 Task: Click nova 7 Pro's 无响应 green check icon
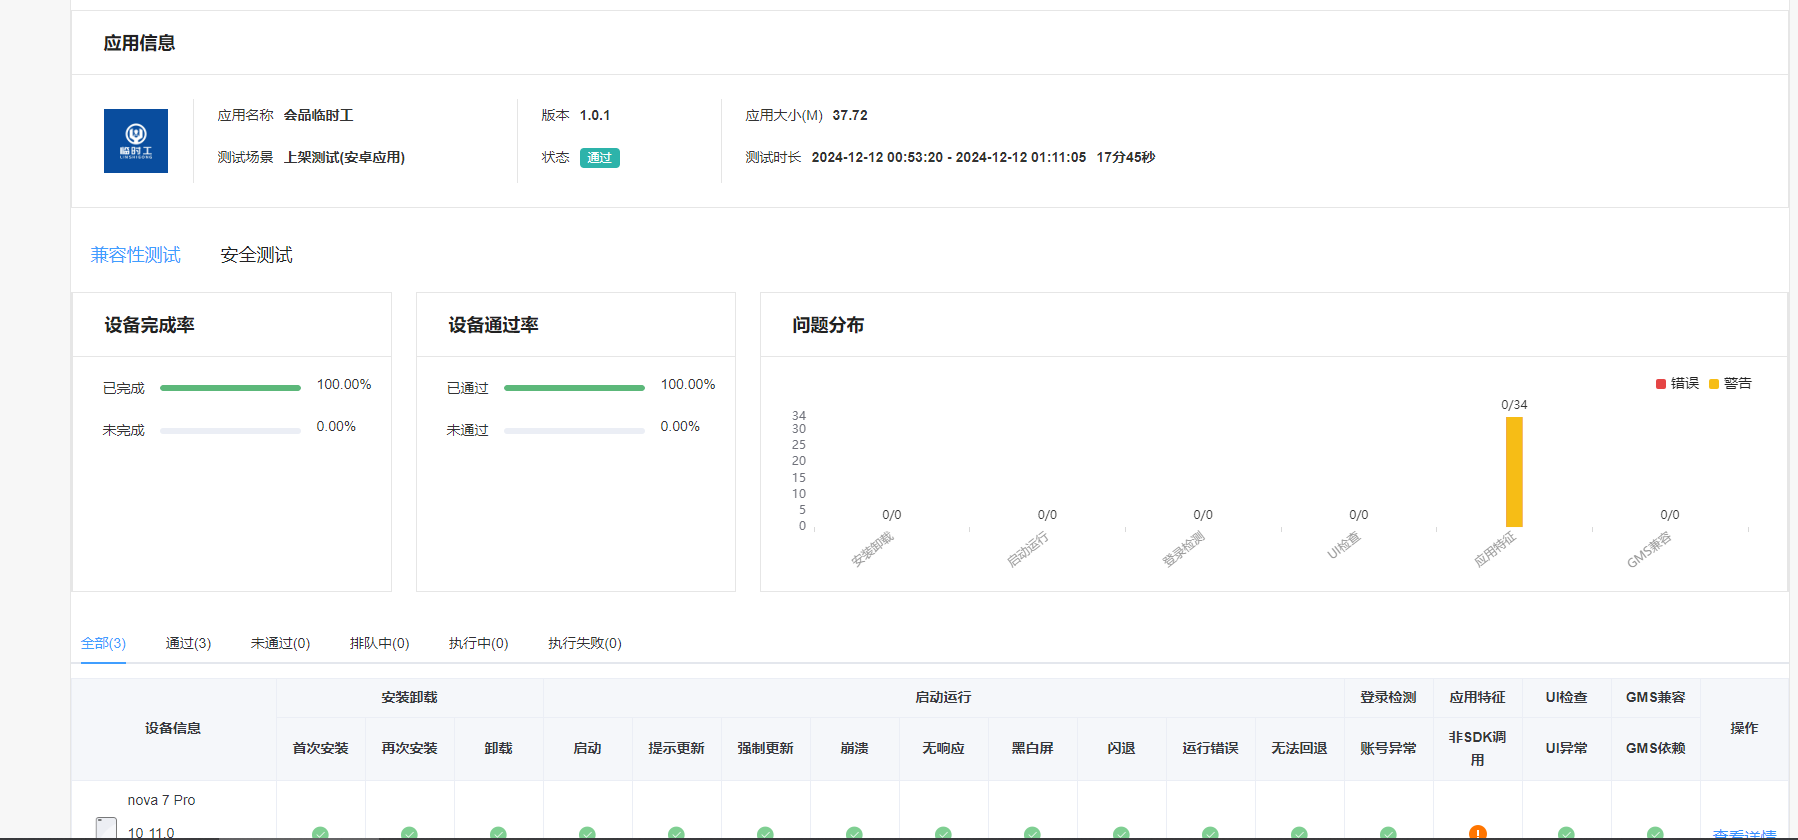[943, 833]
